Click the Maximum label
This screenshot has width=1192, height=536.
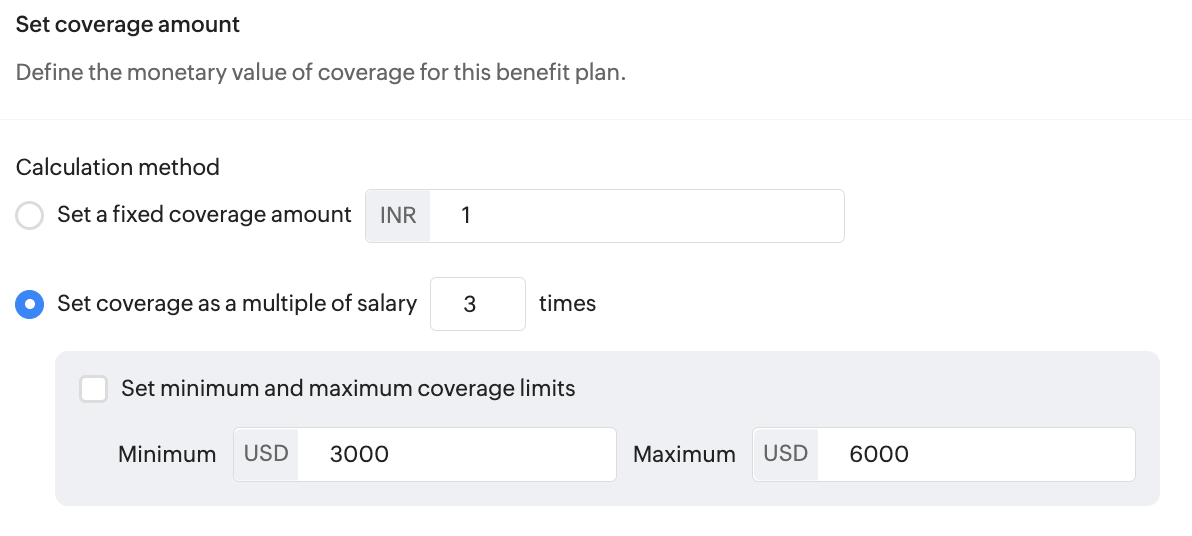click(x=684, y=455)
